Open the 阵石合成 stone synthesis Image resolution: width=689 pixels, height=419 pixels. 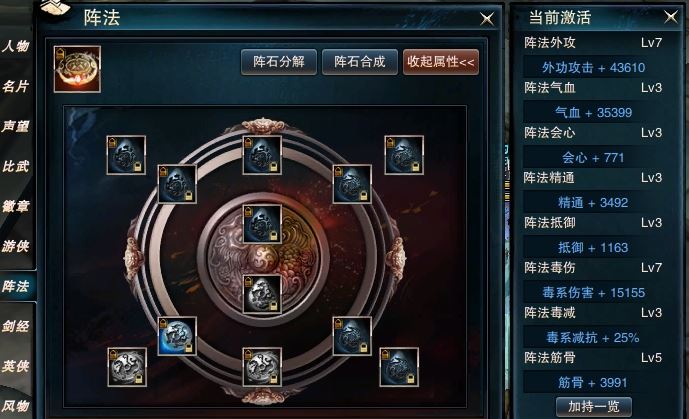[360, 62]
